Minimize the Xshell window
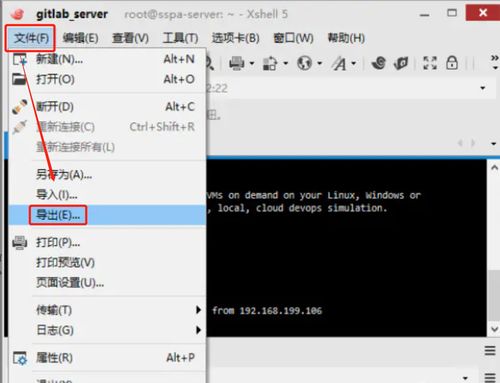The height and width of the screenshot is (383, 500). point(424,14)
